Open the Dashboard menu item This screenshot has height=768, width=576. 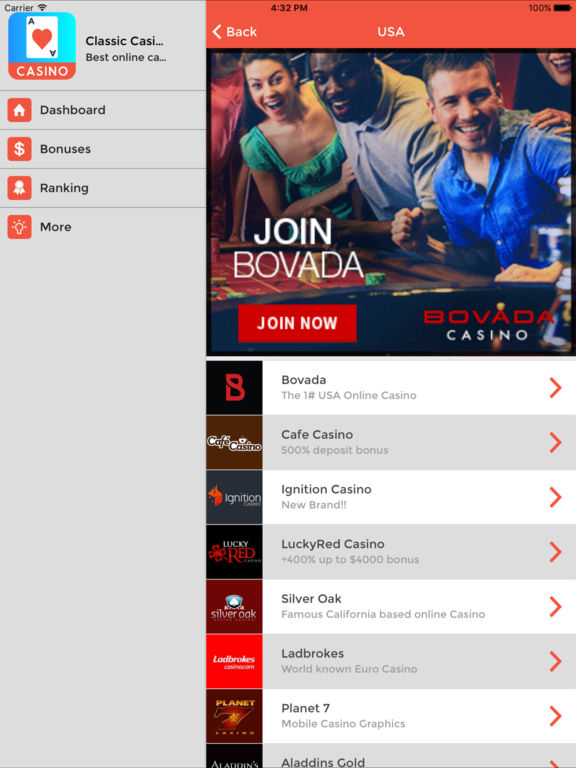tap(103, 110)
